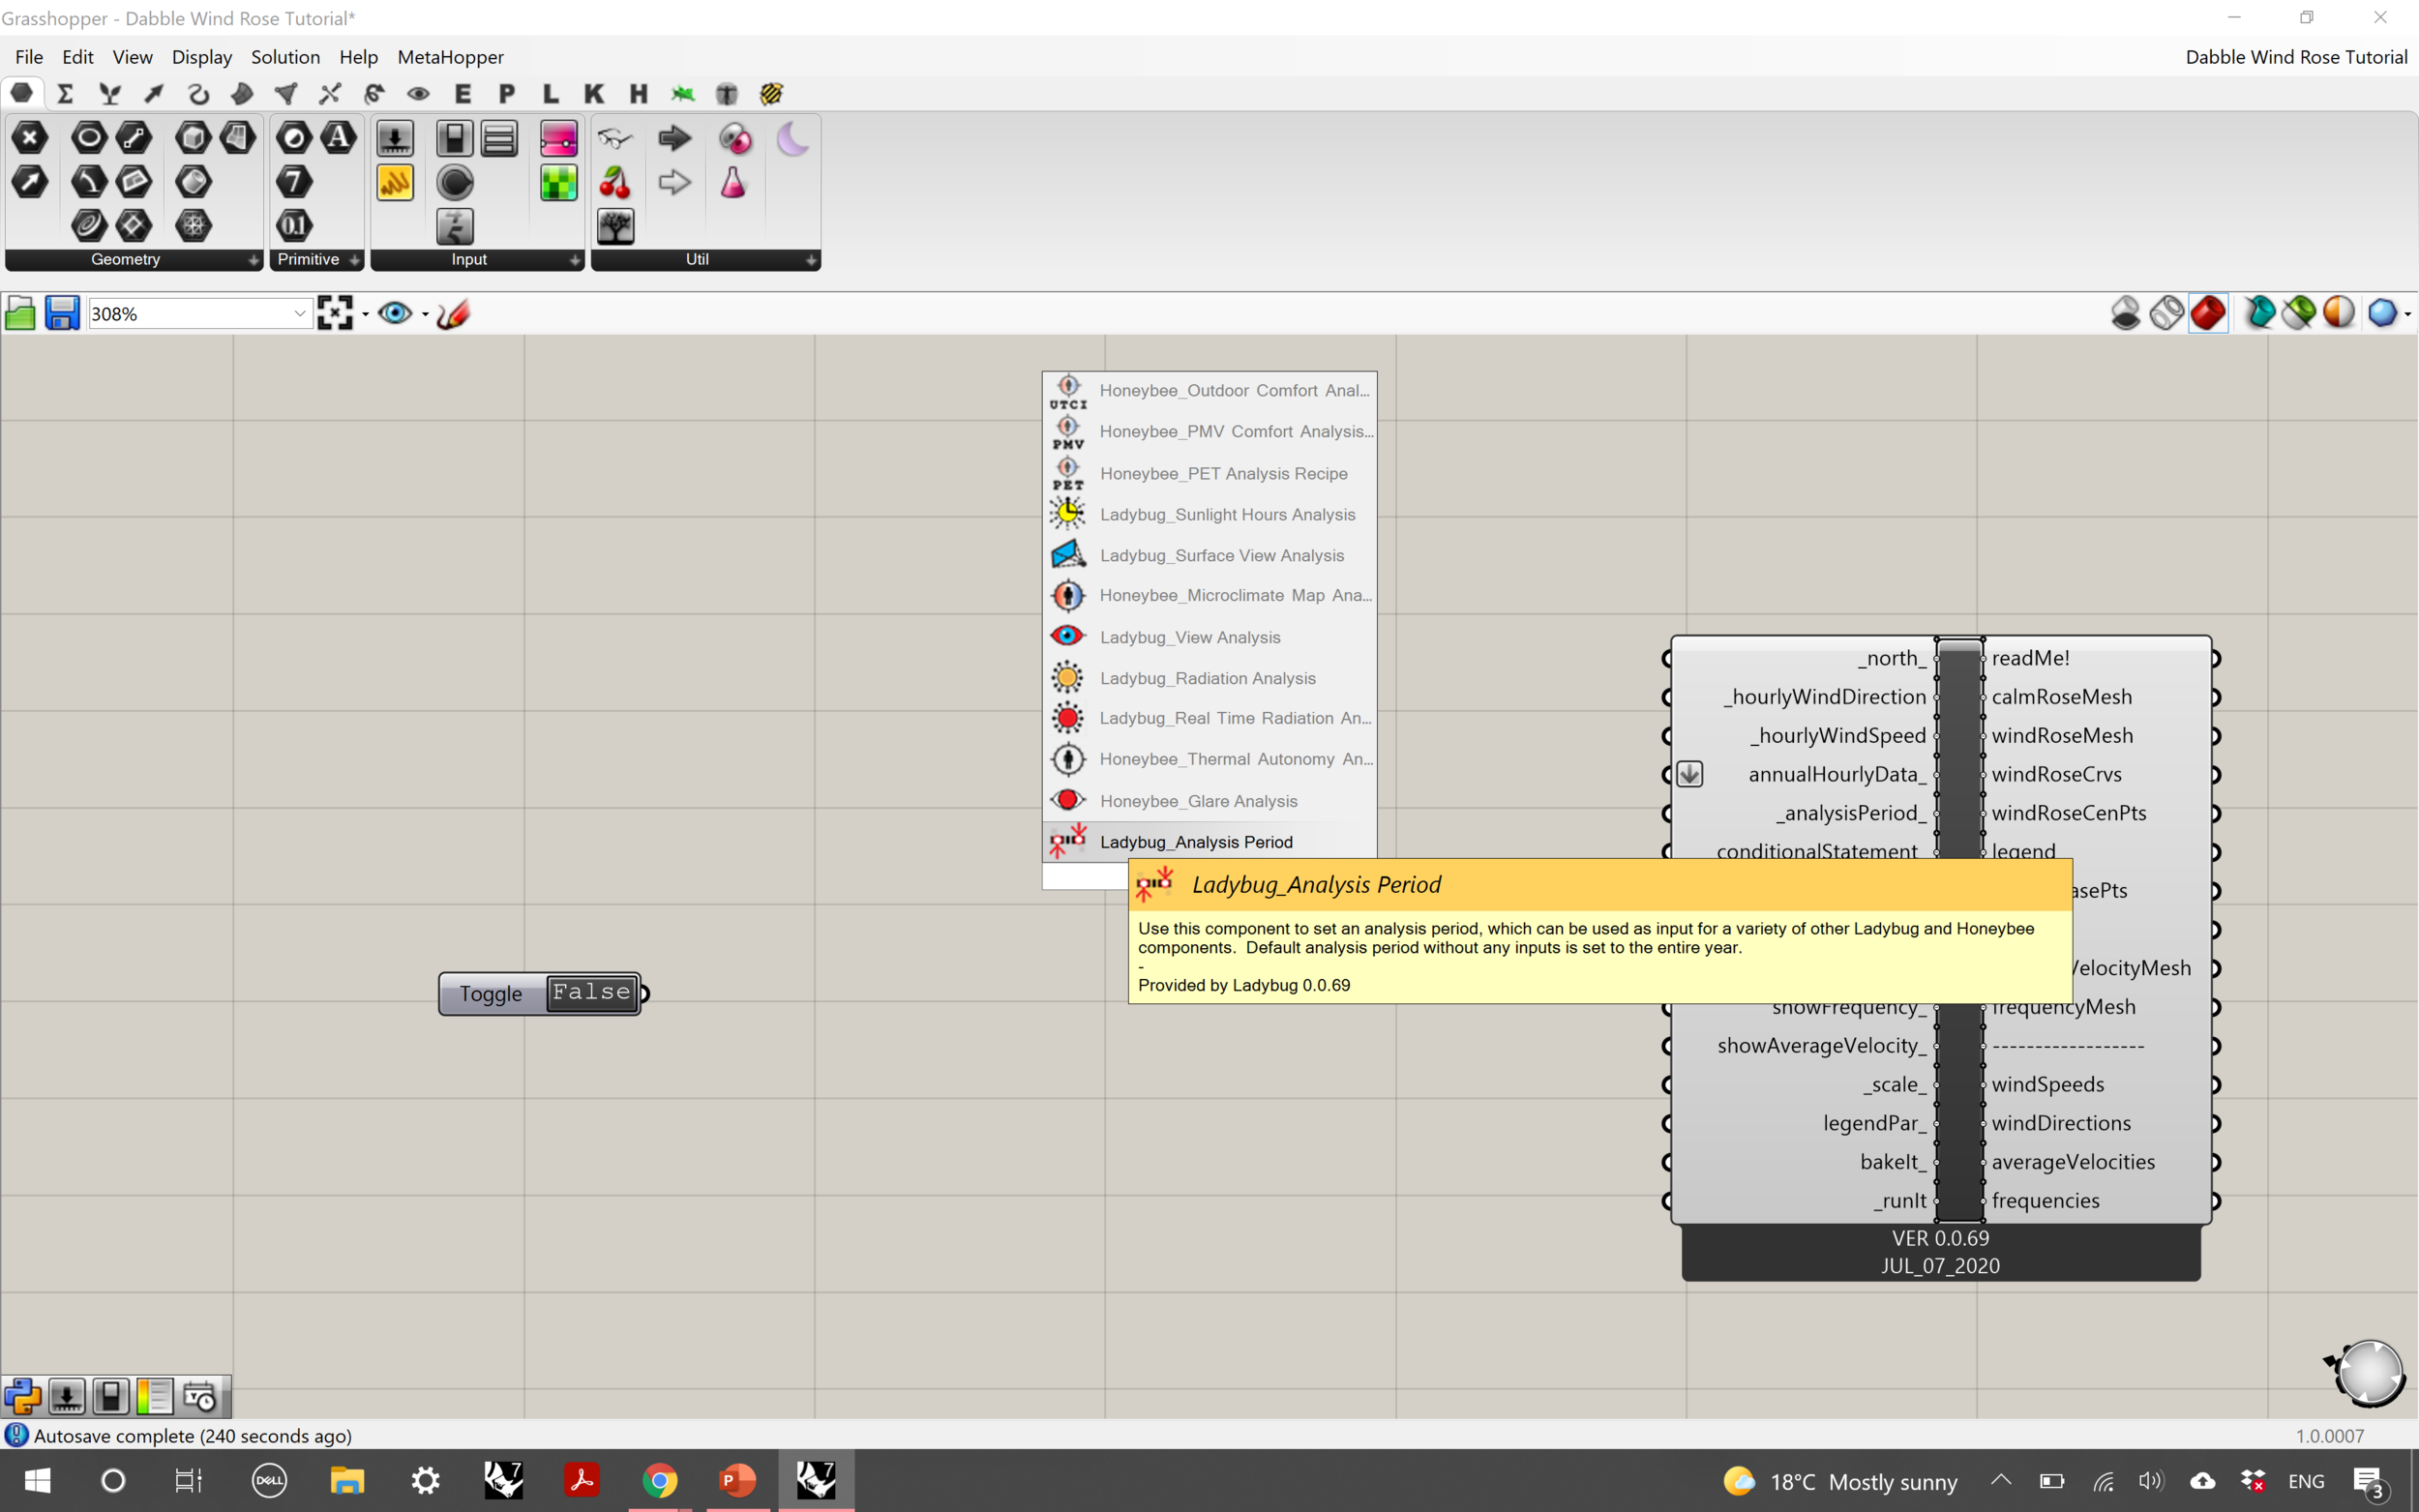Viewport: 2419px width, 1512px height.
Task: Toggle the red shaded preview mode button
Action: [2207, 314]
